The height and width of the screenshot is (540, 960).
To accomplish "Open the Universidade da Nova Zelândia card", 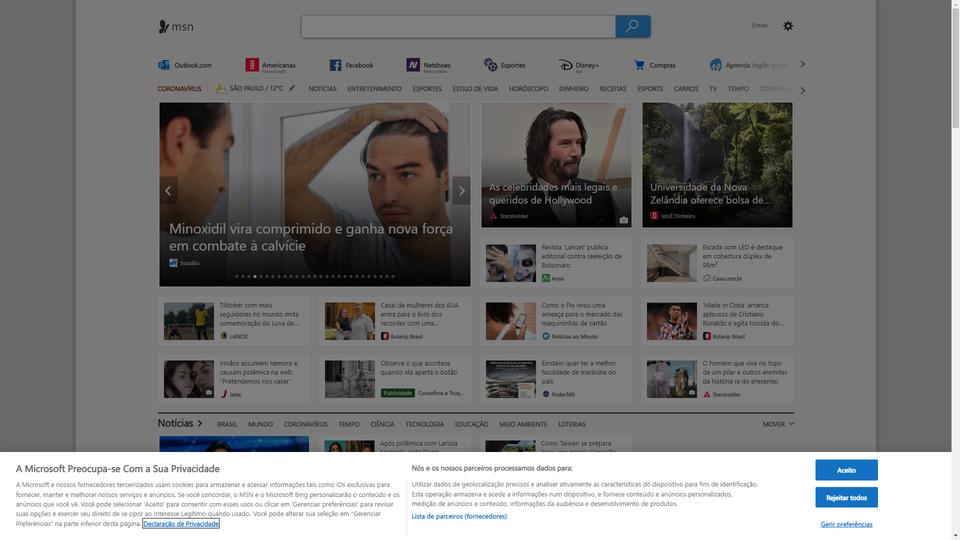I will [x=717, y=165].
